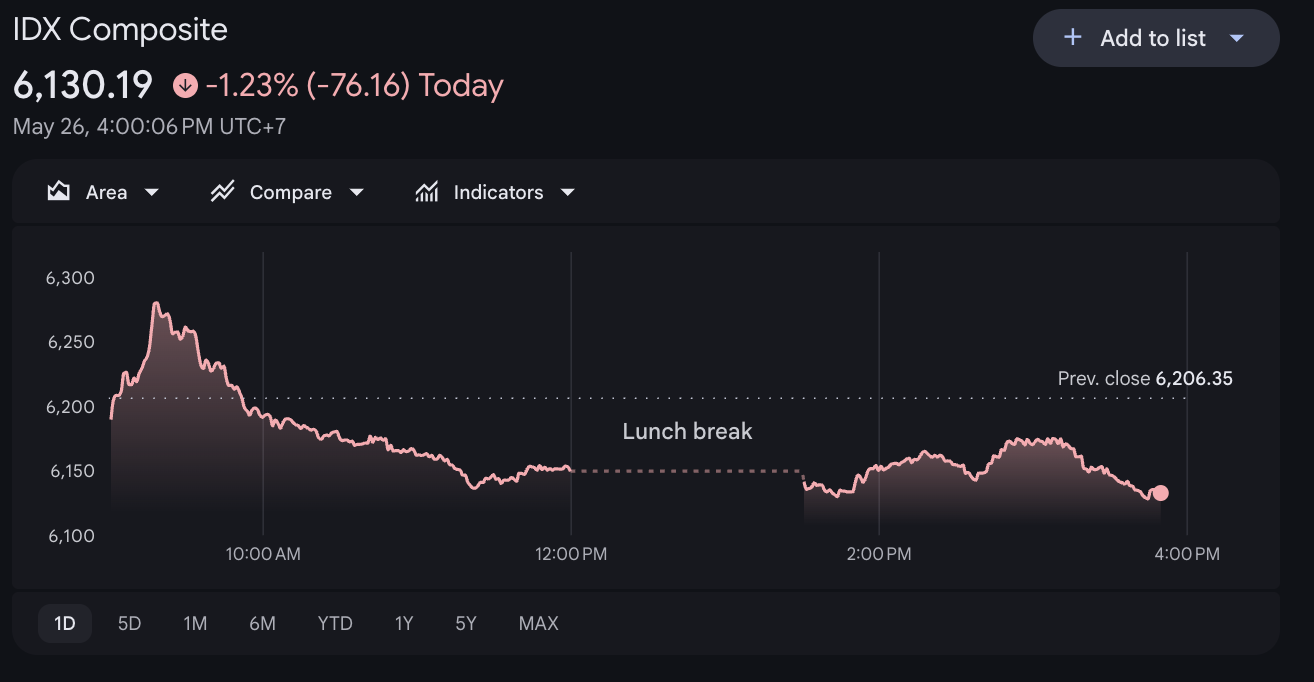Switch to the 1M time range

pos(195,624)
